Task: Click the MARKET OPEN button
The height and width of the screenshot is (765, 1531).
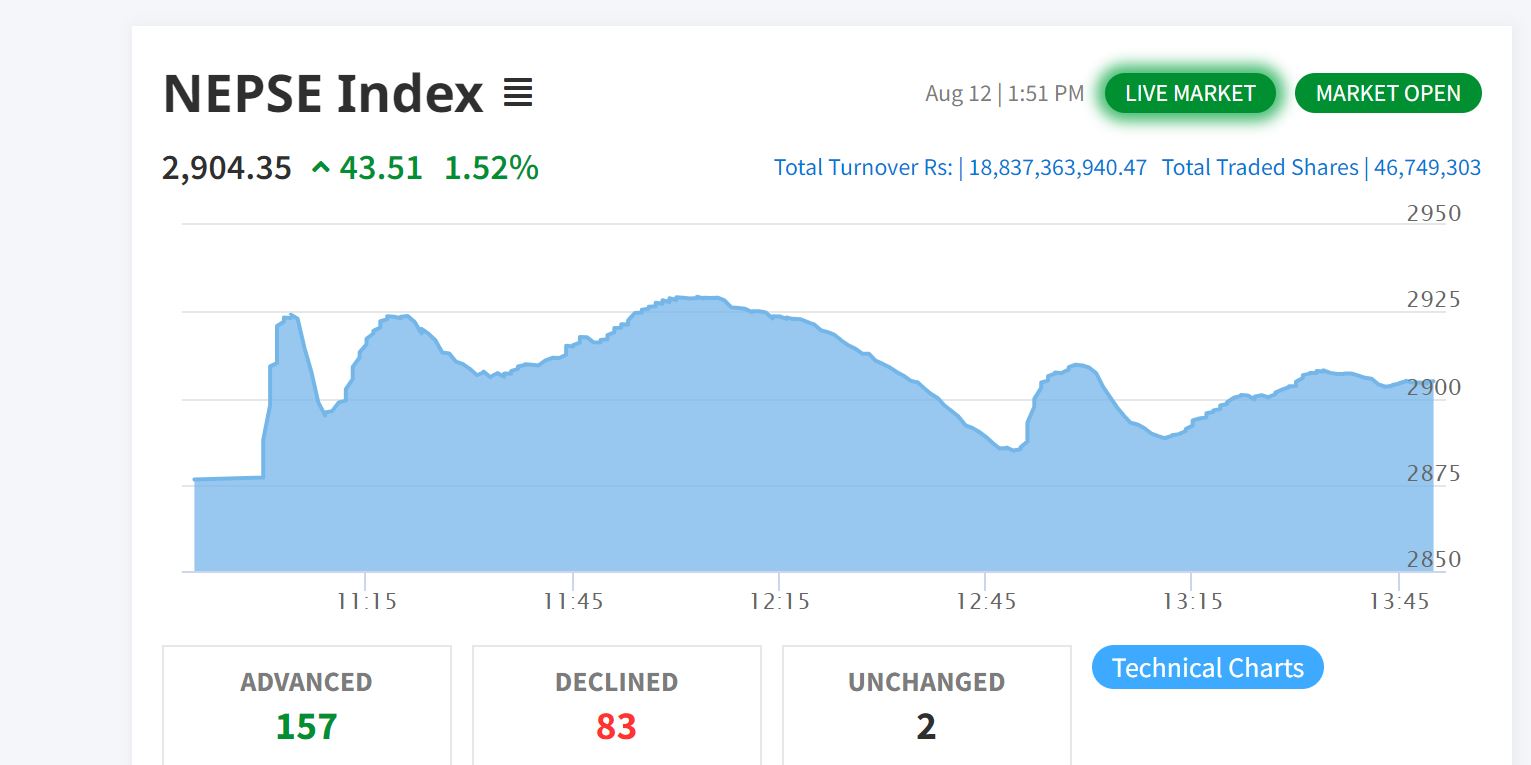Action: 1388,93
